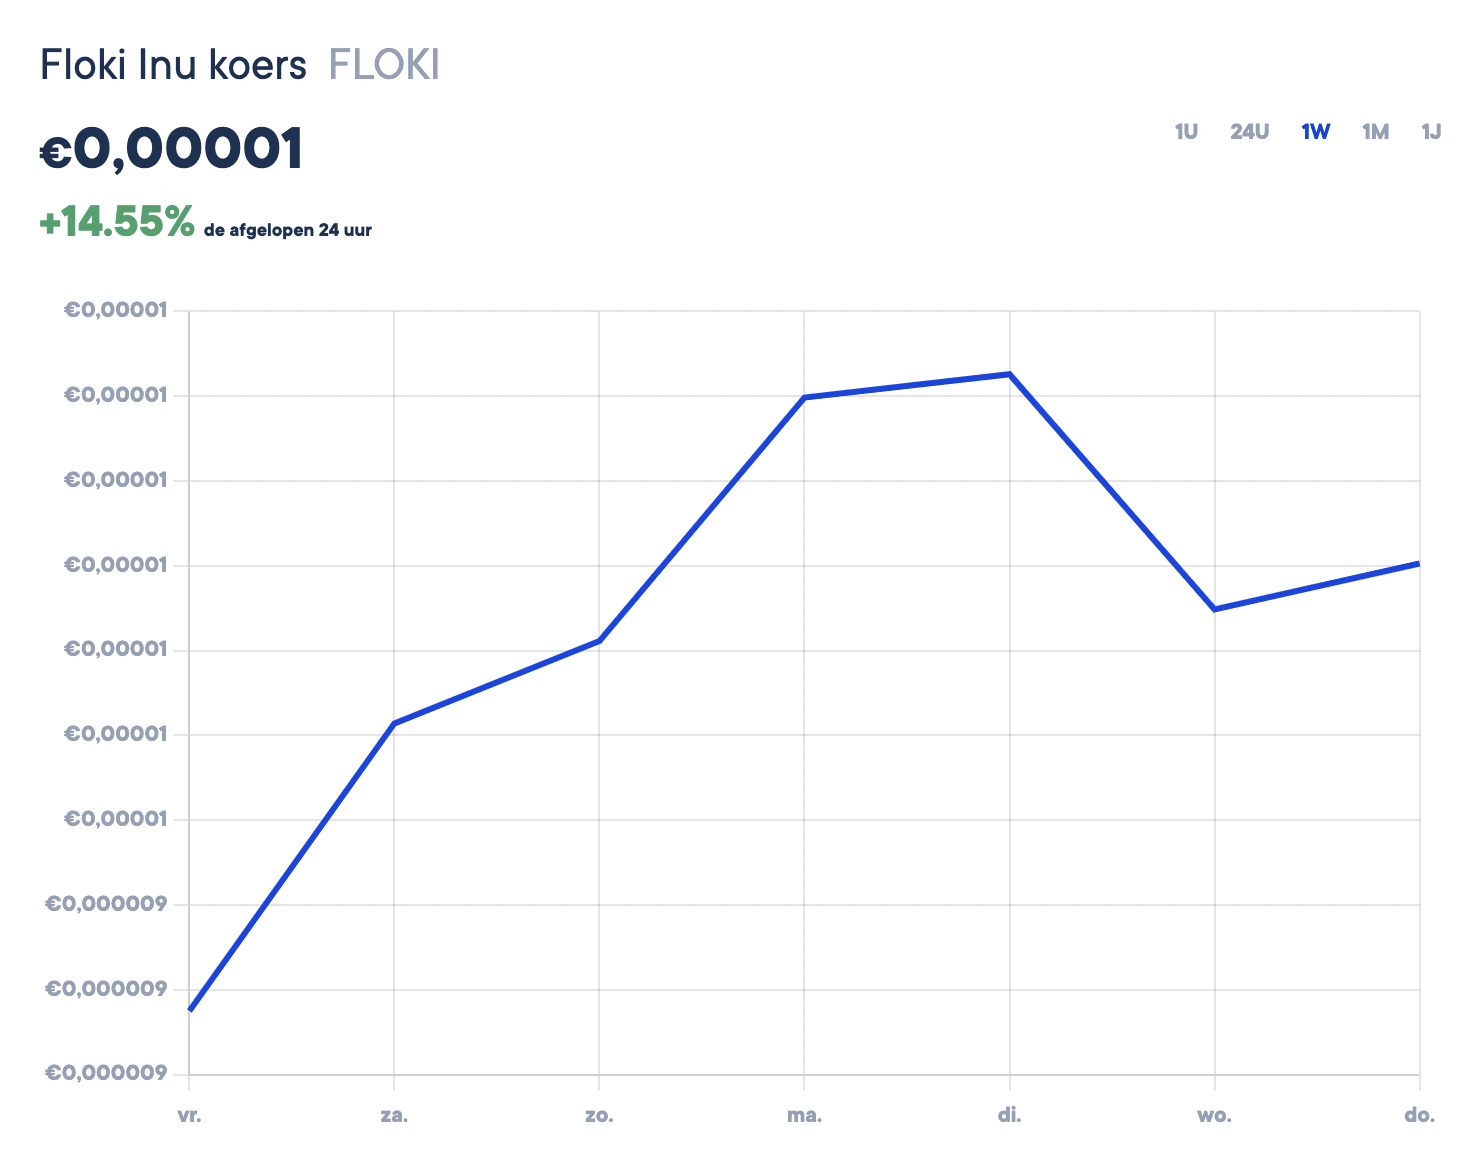Click the 'di.' x-axis day label
This screenshot has height=1160, width=1478.
coord(1010,1115)
